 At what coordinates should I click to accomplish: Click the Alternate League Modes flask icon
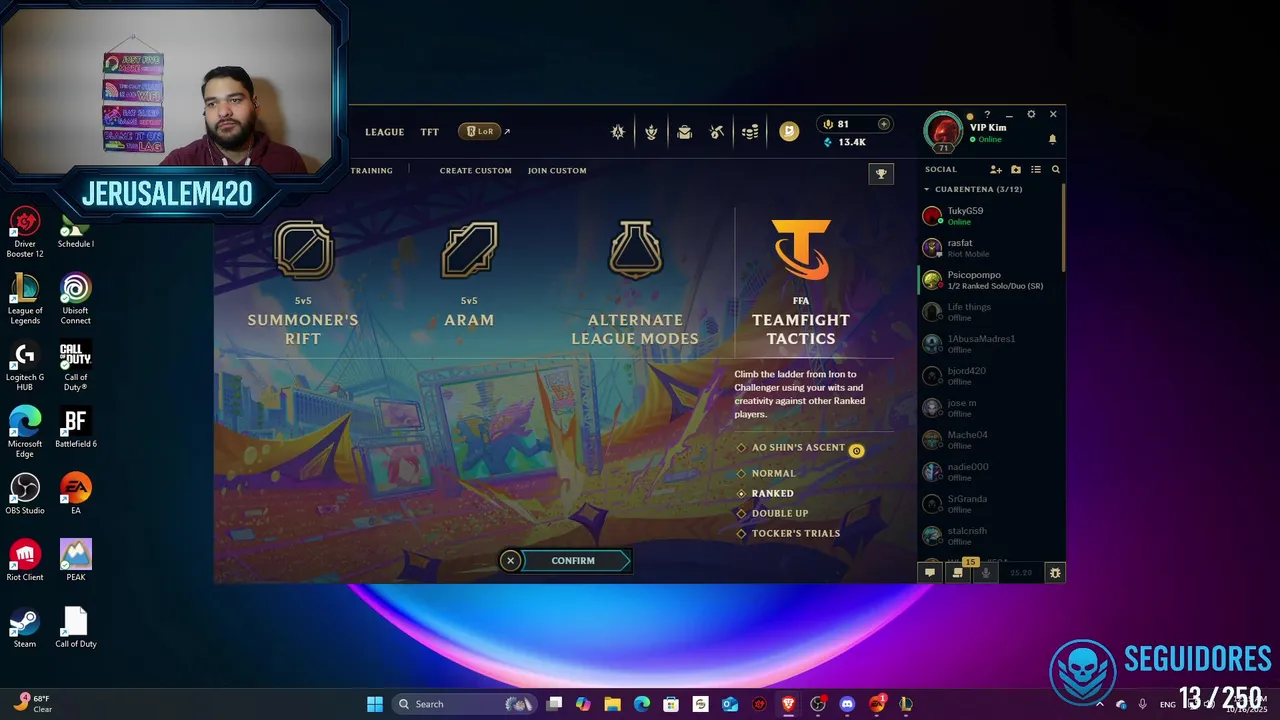(x=635, y=250)
